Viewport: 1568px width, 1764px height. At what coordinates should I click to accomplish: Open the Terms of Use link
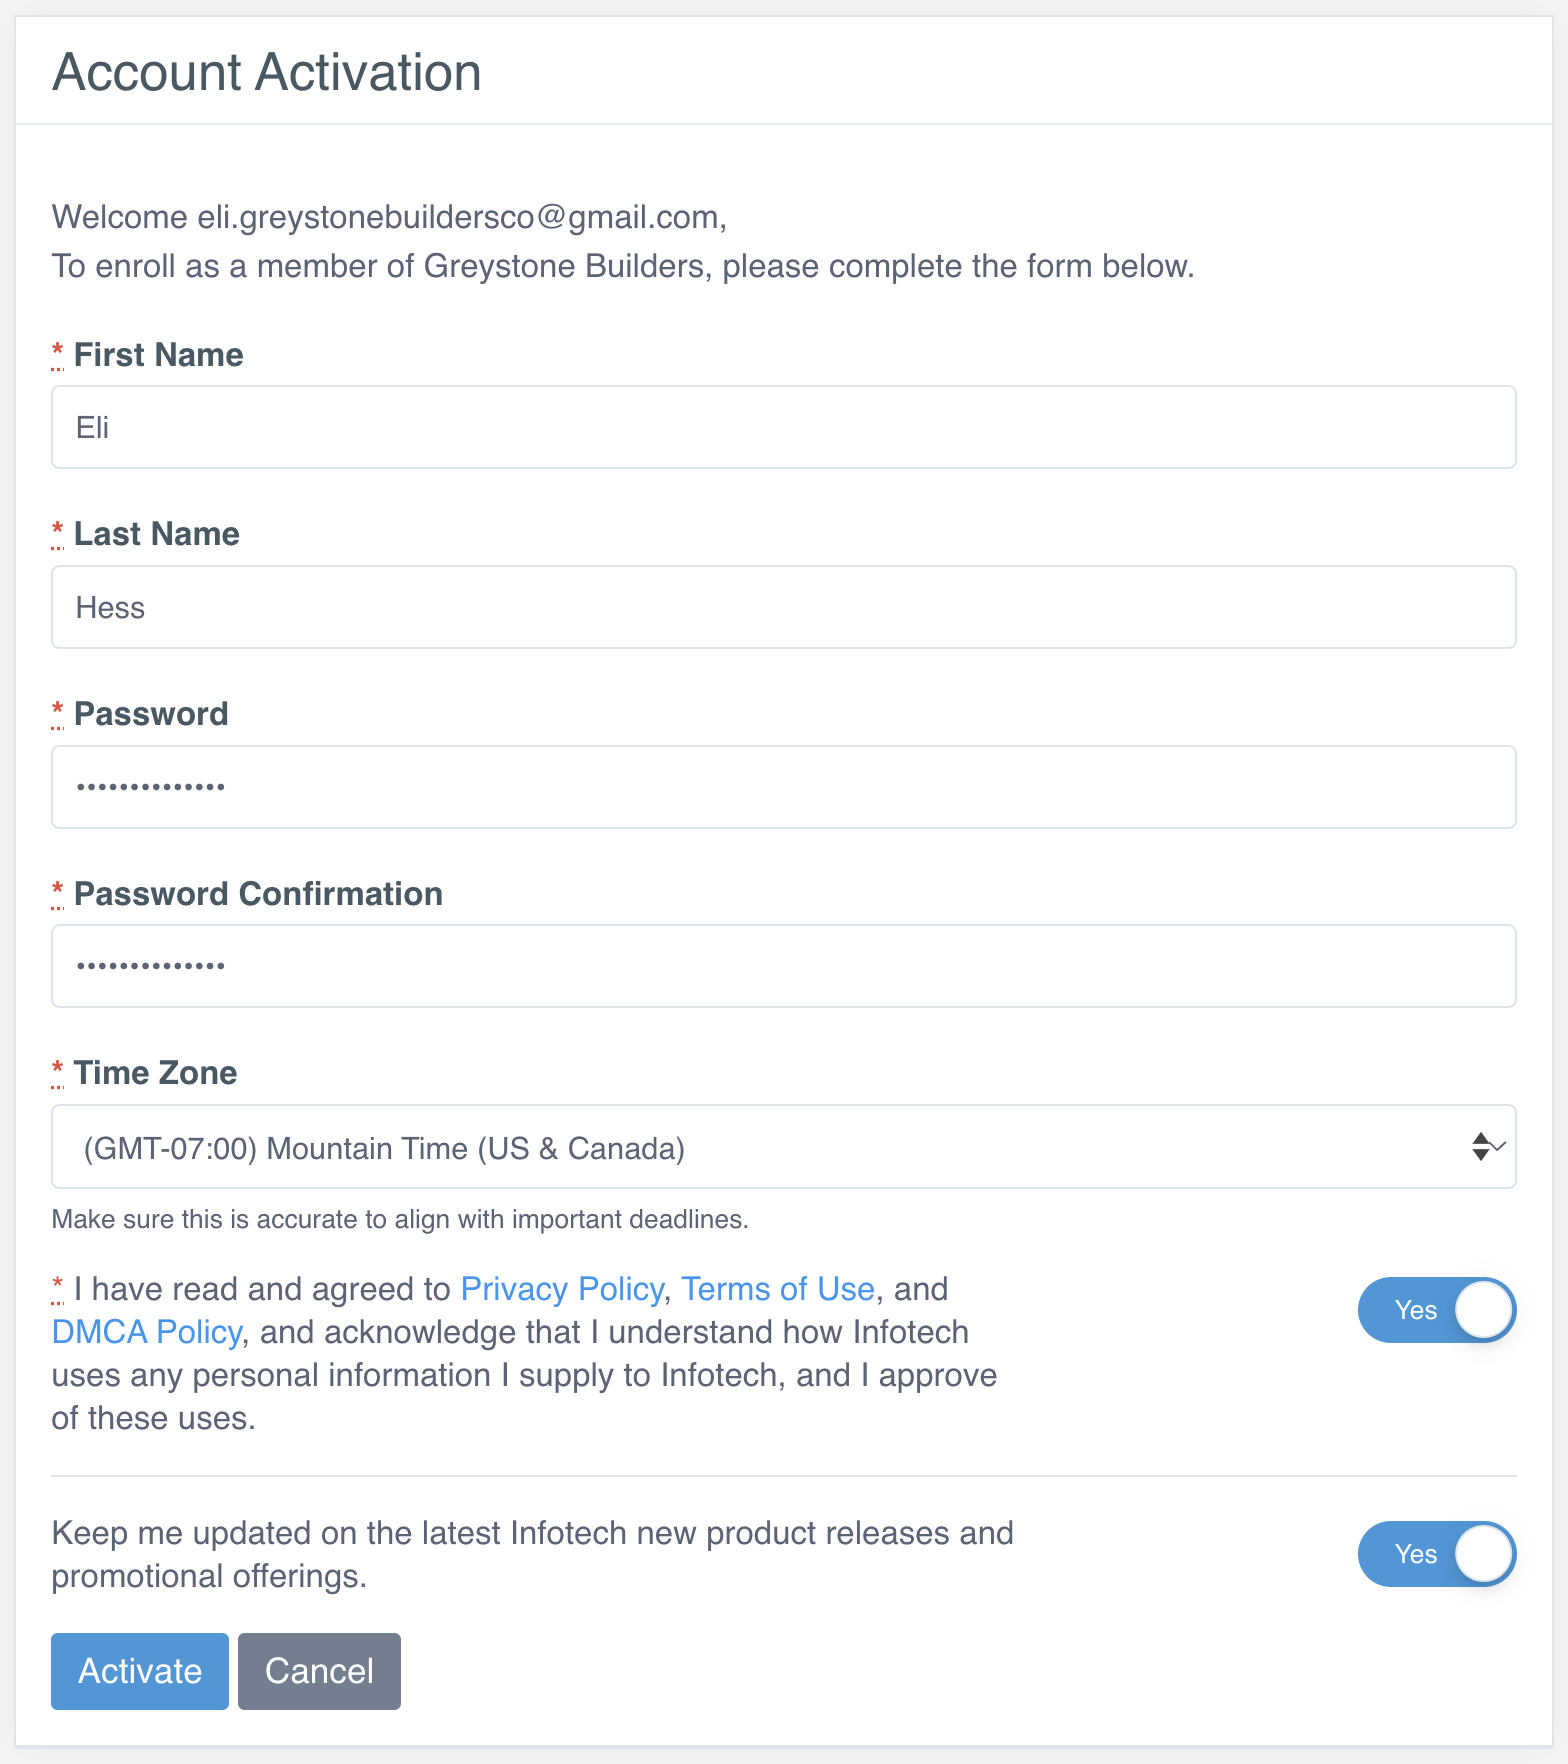(x=777, y=1289)
